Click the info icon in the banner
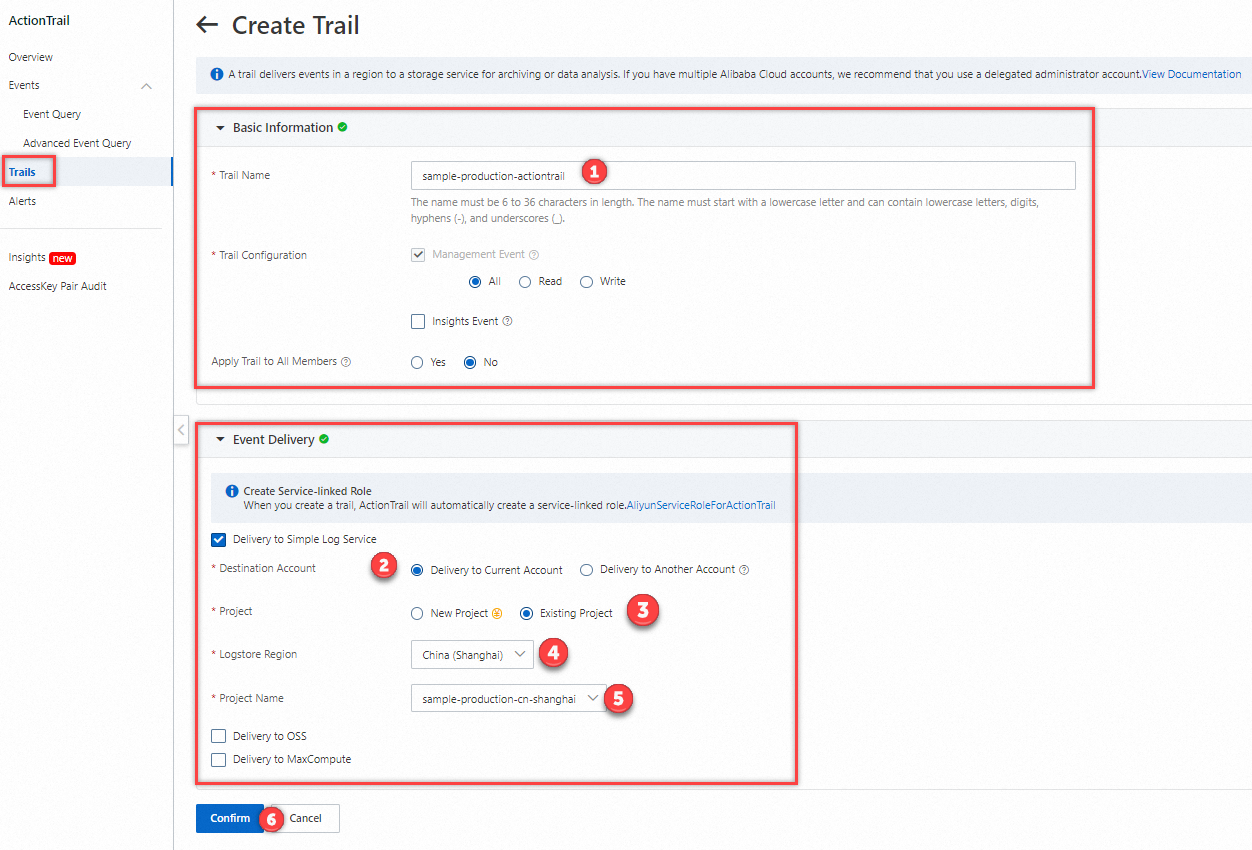1252x850 pixels. tap(217, 74)
